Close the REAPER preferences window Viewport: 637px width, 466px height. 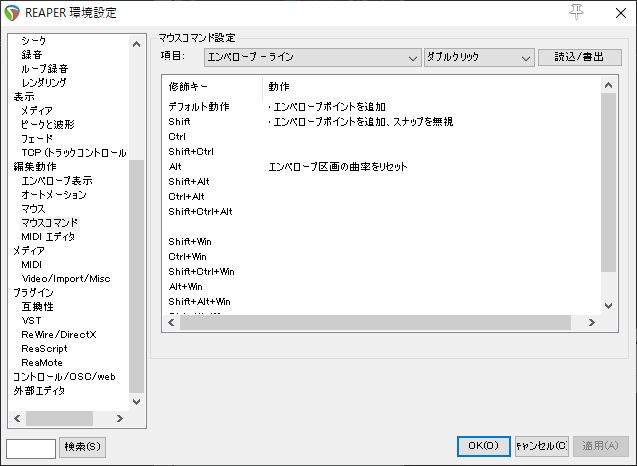pos(620,13)
